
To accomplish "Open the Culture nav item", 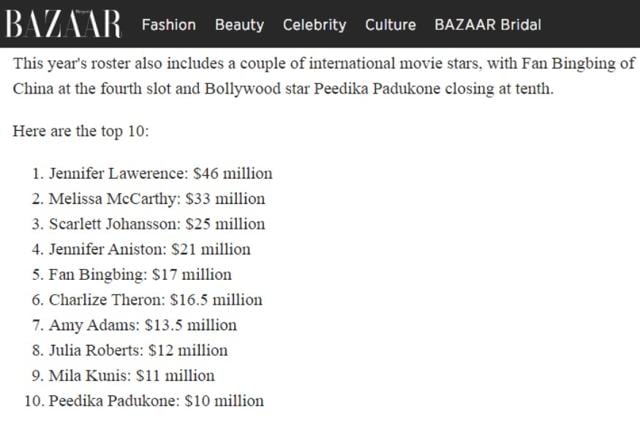I will [390, 25].
